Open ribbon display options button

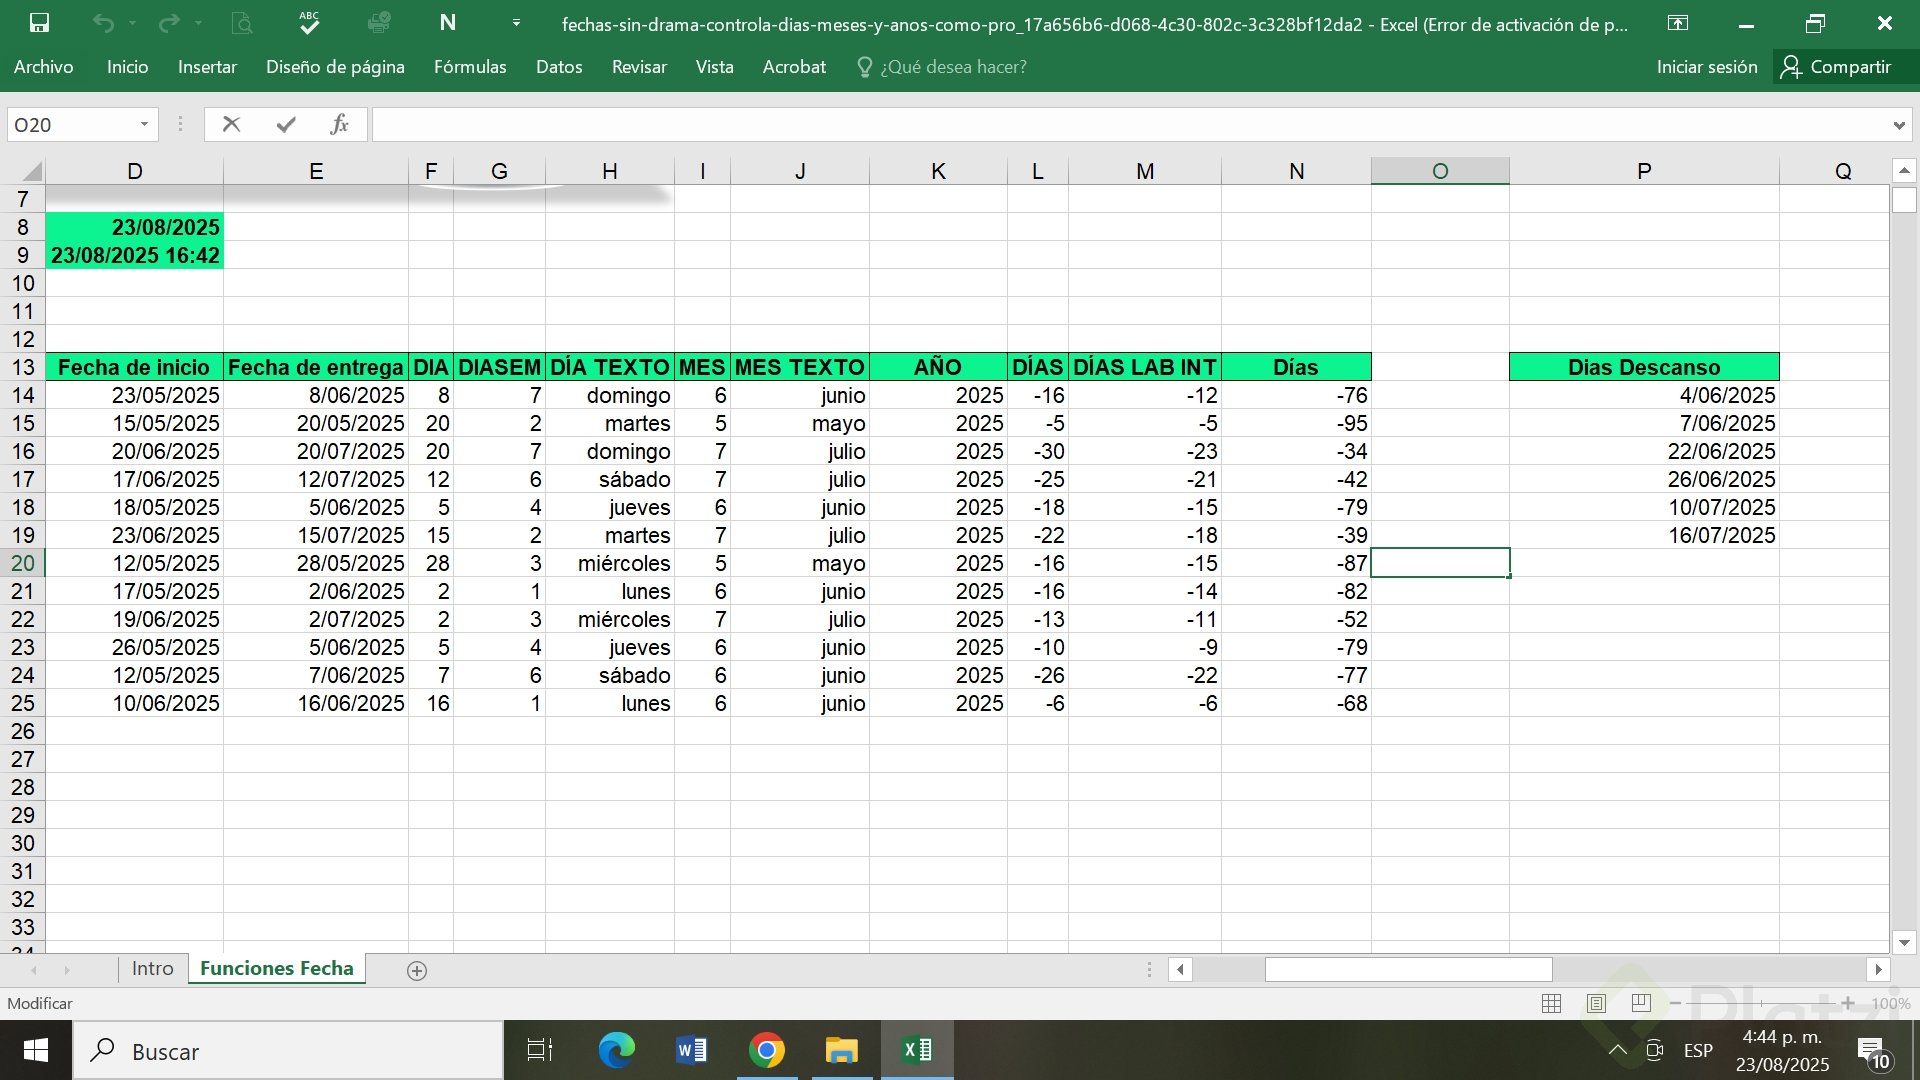(1677, 23)
